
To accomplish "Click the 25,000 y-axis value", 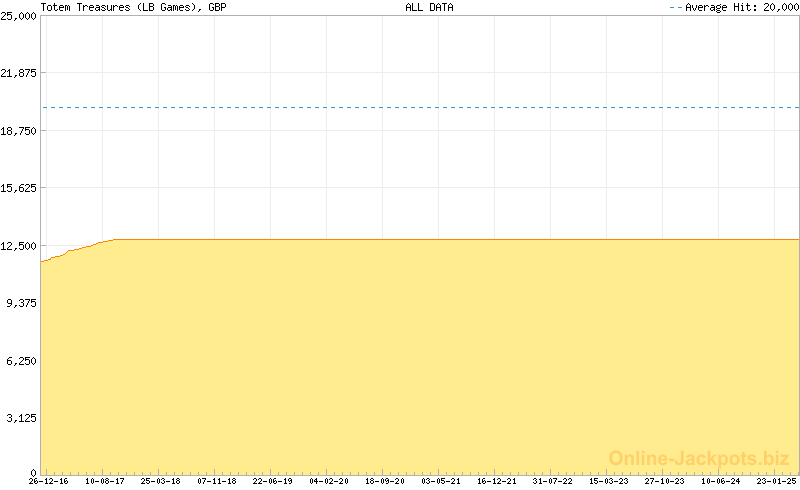I will [18, 15].
